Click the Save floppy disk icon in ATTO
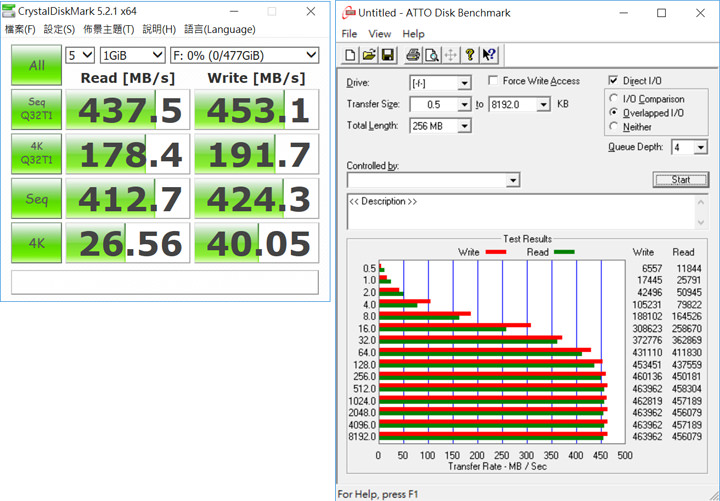The image size is (720, 501). [388, 55]
